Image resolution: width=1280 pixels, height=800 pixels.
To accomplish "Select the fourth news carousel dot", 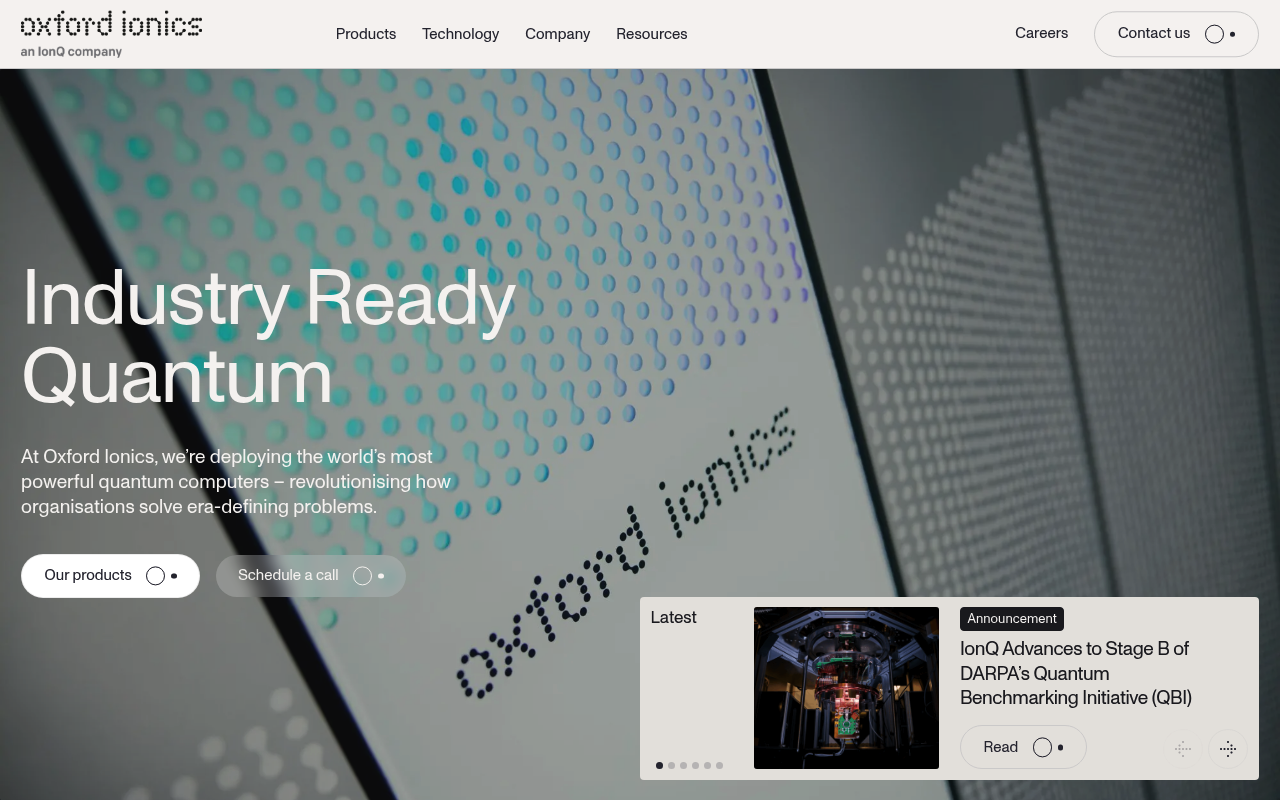I will tap(695, 766).
